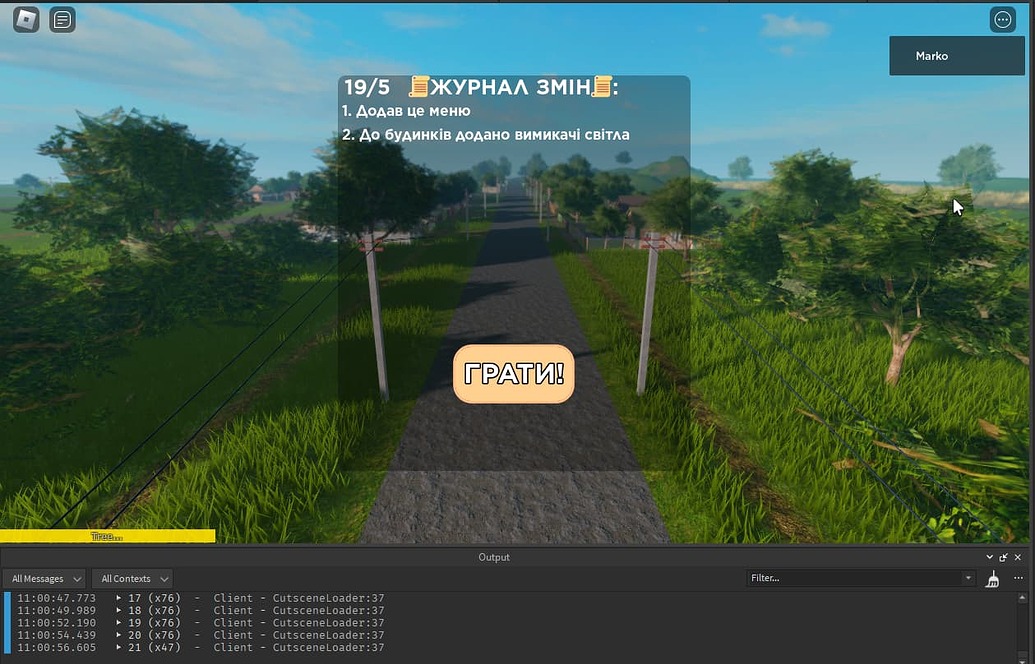Image resolution: width=1035 pixels, height=664 pixels.
Task: Open Output extra options via three-dot icon
Action: point(1018,578)
